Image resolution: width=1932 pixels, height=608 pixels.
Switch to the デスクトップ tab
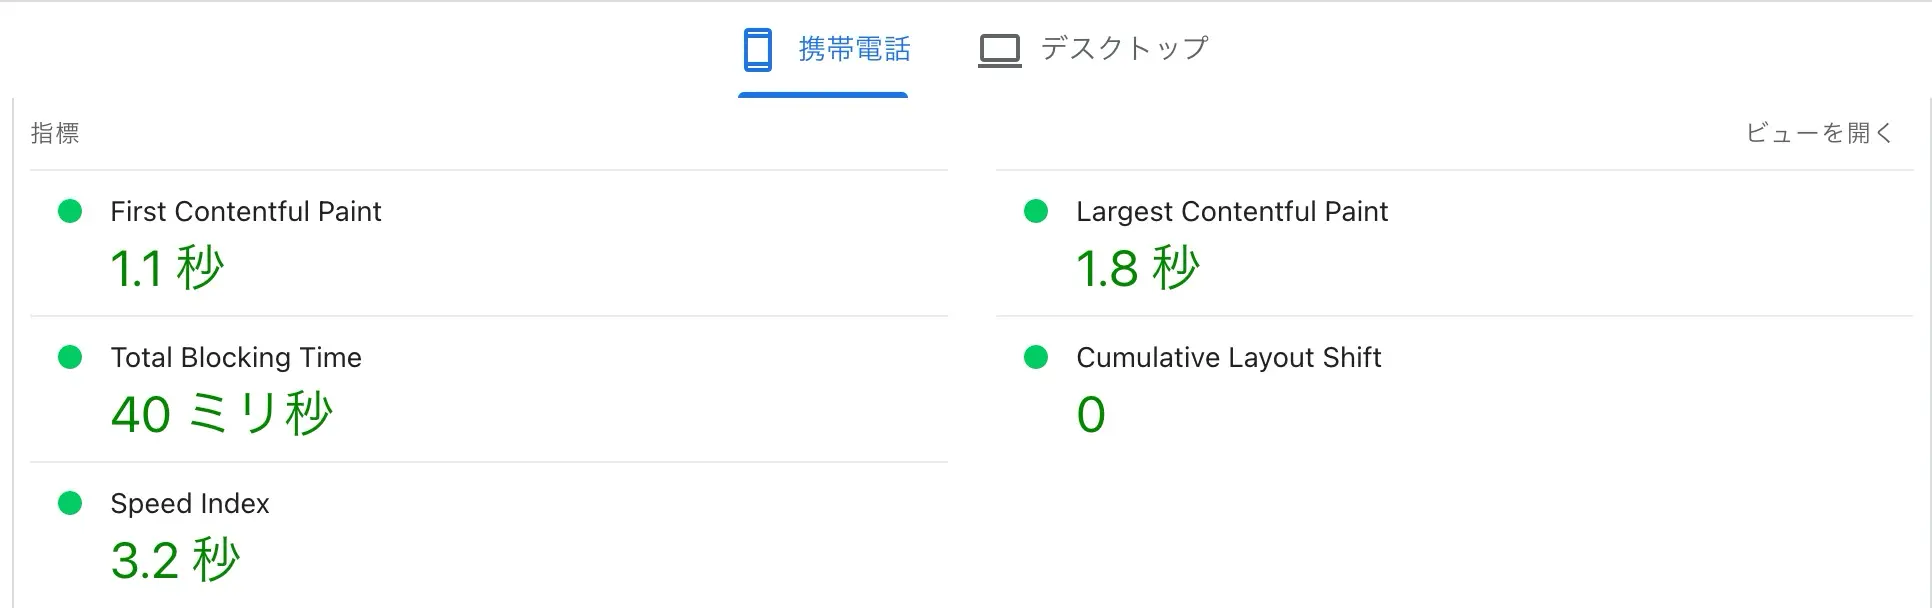point(1123,49)
